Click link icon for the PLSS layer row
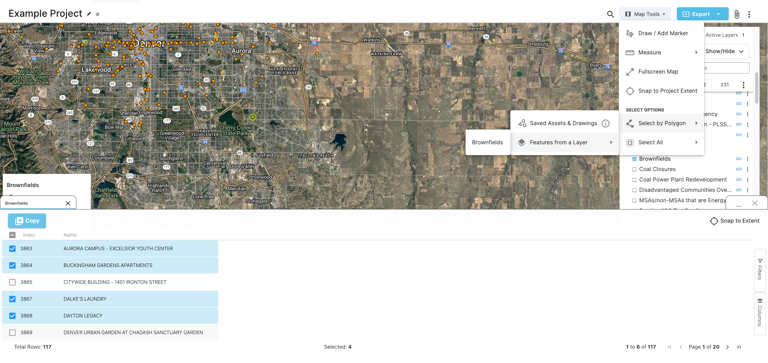768x363 pixels. pyautogui.click(x=739, y=124)
